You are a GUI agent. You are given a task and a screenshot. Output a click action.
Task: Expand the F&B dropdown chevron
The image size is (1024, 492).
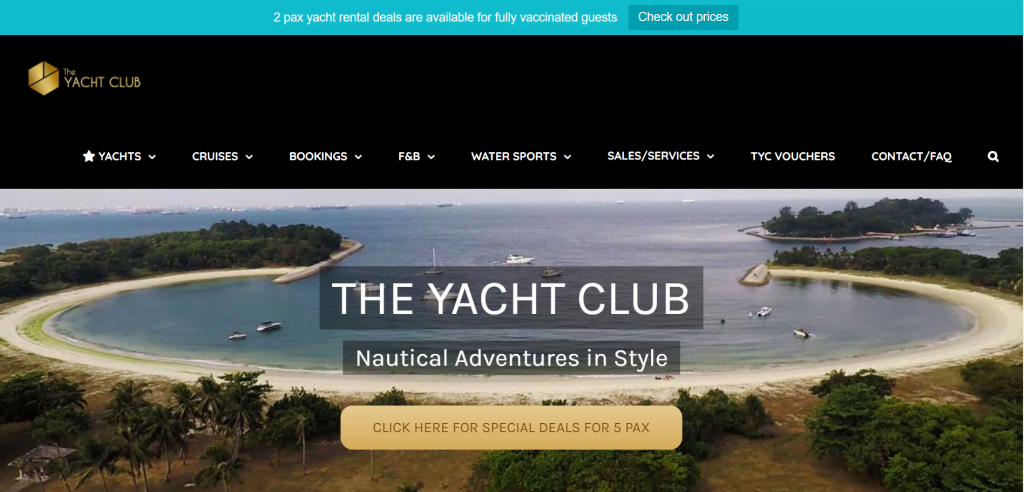[431, 157]
